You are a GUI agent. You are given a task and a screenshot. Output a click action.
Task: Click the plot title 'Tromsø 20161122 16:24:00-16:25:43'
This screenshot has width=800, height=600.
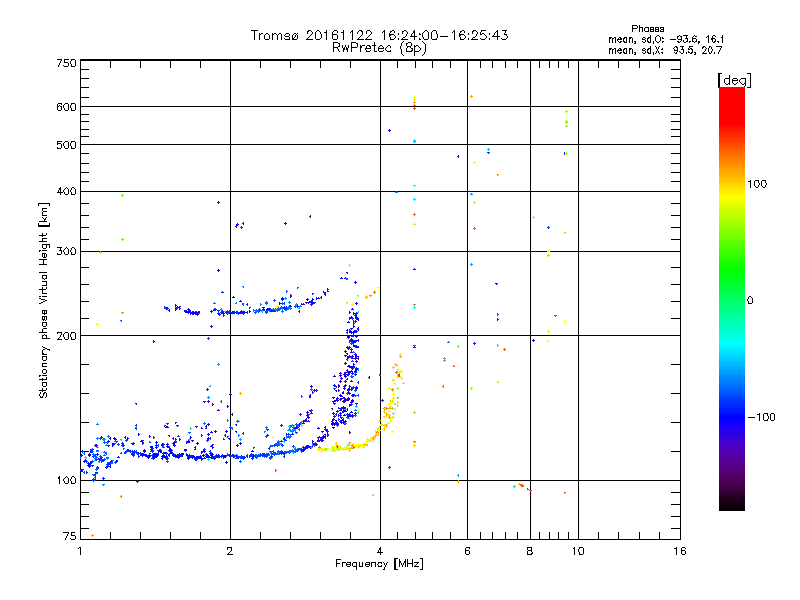pyautogui.click(x=379, y=35)
